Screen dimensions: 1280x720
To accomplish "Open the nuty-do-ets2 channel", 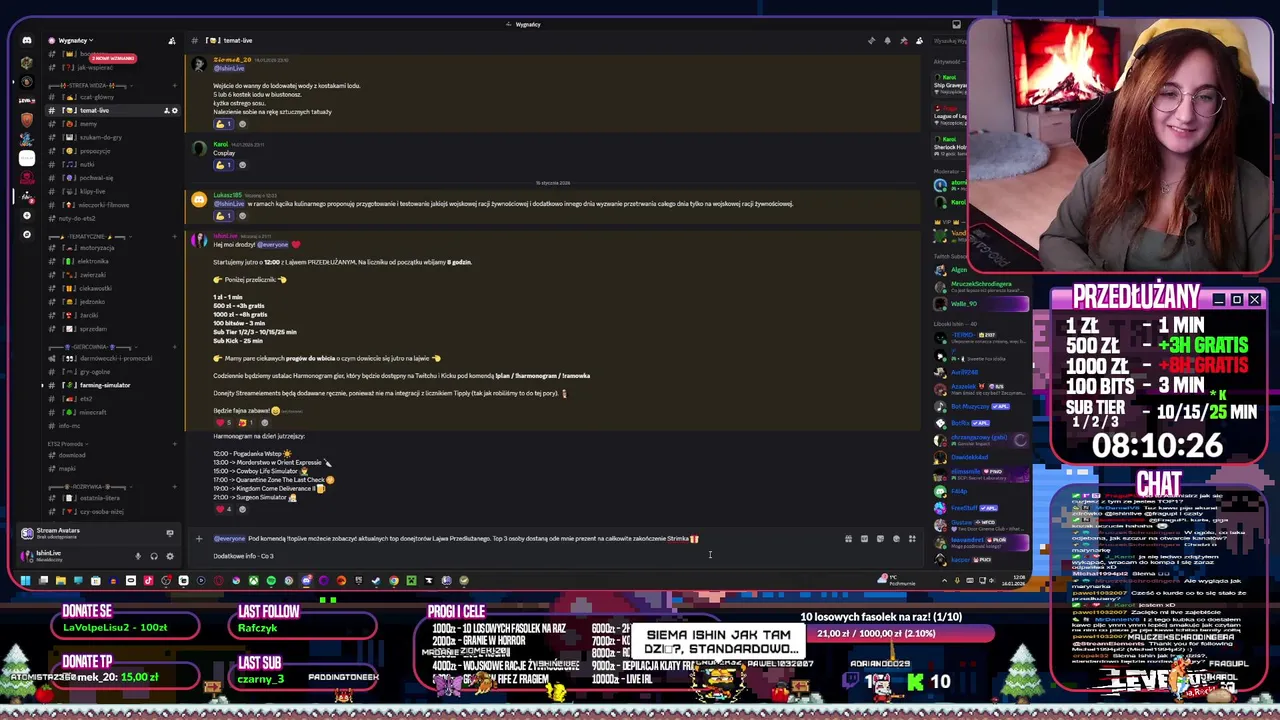I will [x=112, y=218].
